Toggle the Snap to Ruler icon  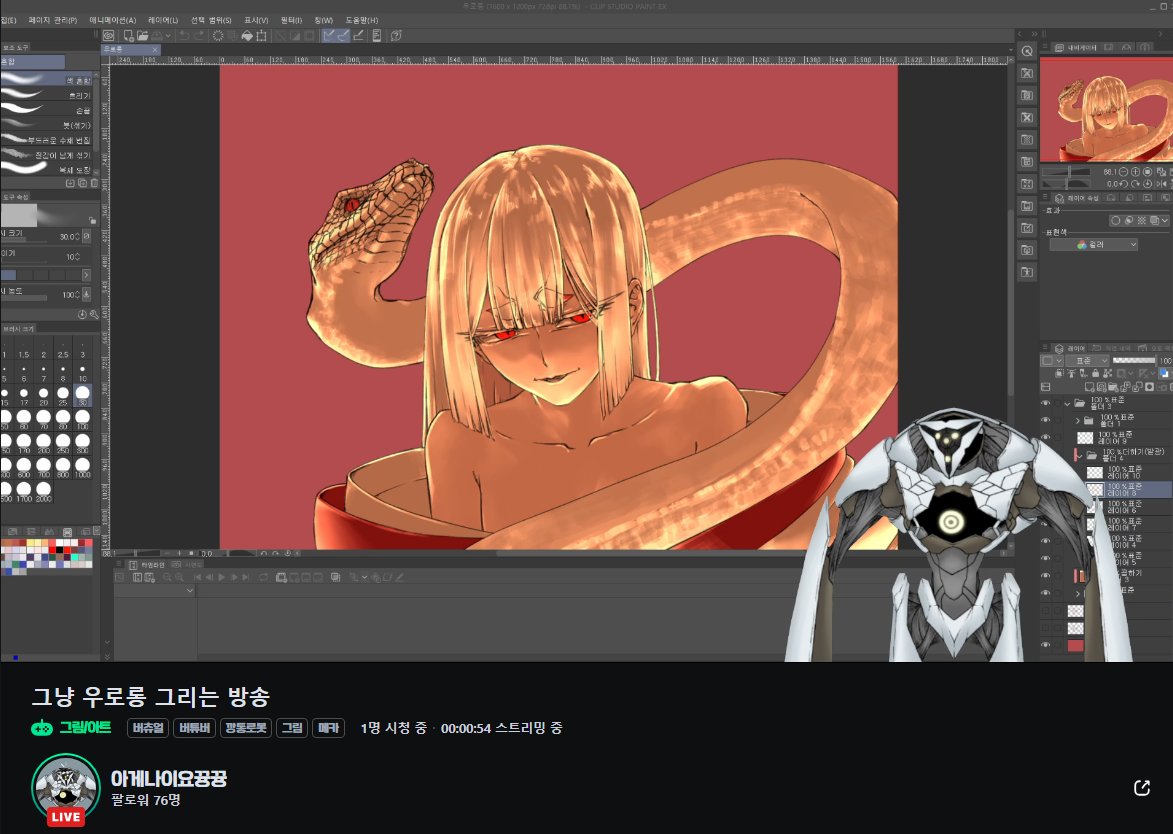pyautogui.click(x=328, y=35)
